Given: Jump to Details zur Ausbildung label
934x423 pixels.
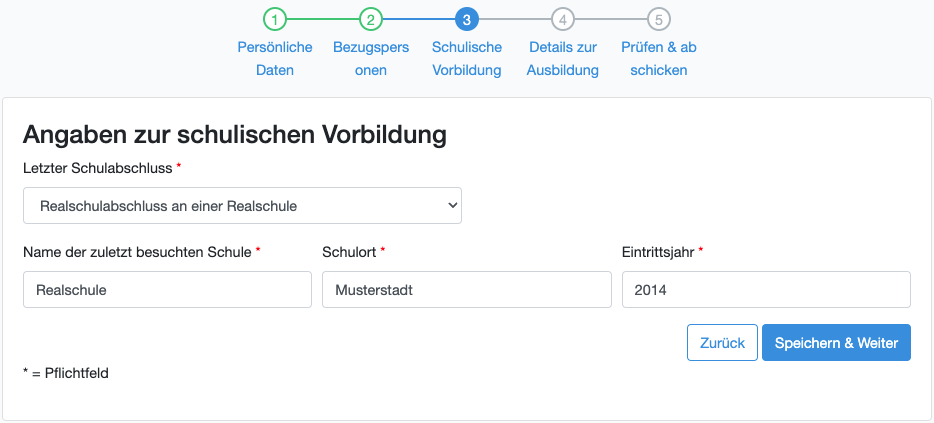Looking at the screenshot, I should pyautogui.click(x=562, y=59).
